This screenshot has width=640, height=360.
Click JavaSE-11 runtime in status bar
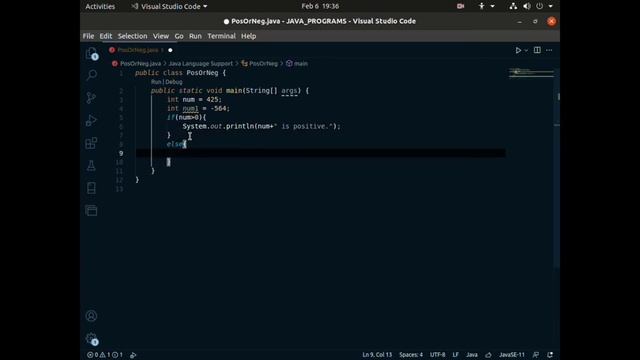pos(512,355)
